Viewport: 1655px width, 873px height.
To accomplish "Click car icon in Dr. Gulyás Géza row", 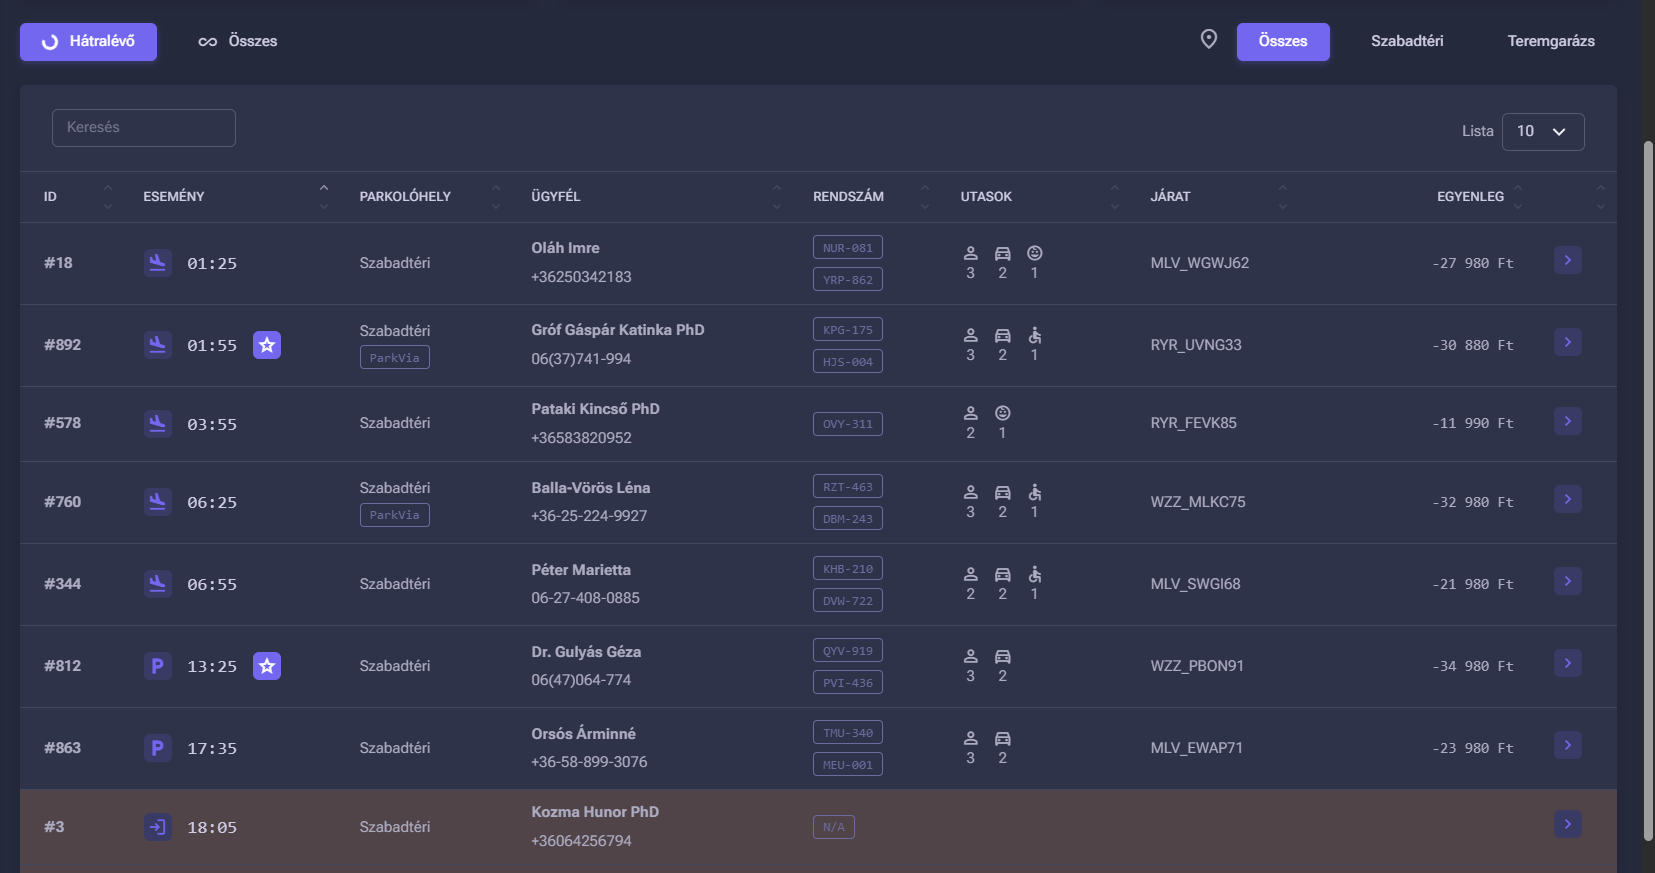I will coord(1002,656).
